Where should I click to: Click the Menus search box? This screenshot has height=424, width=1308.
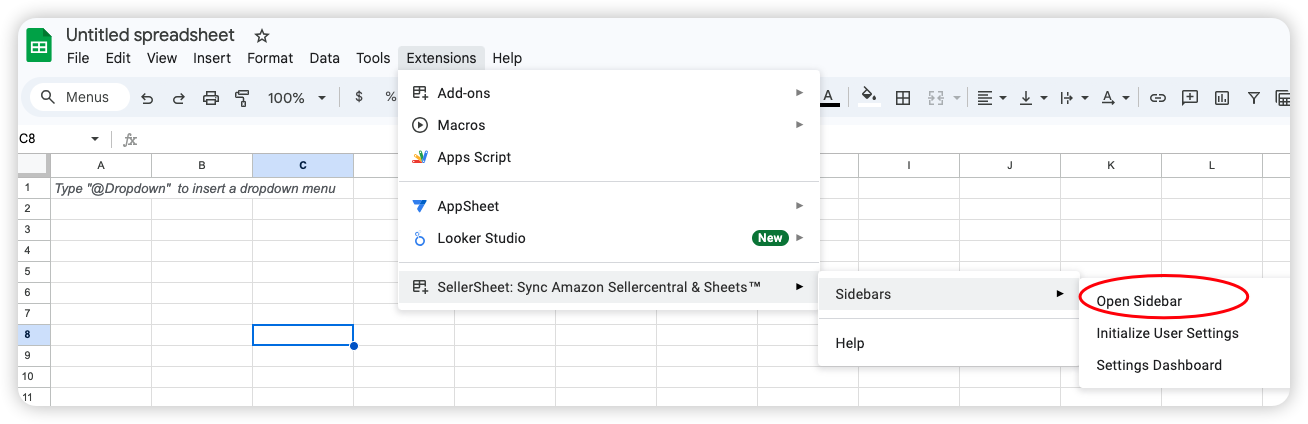click(80, 98)
